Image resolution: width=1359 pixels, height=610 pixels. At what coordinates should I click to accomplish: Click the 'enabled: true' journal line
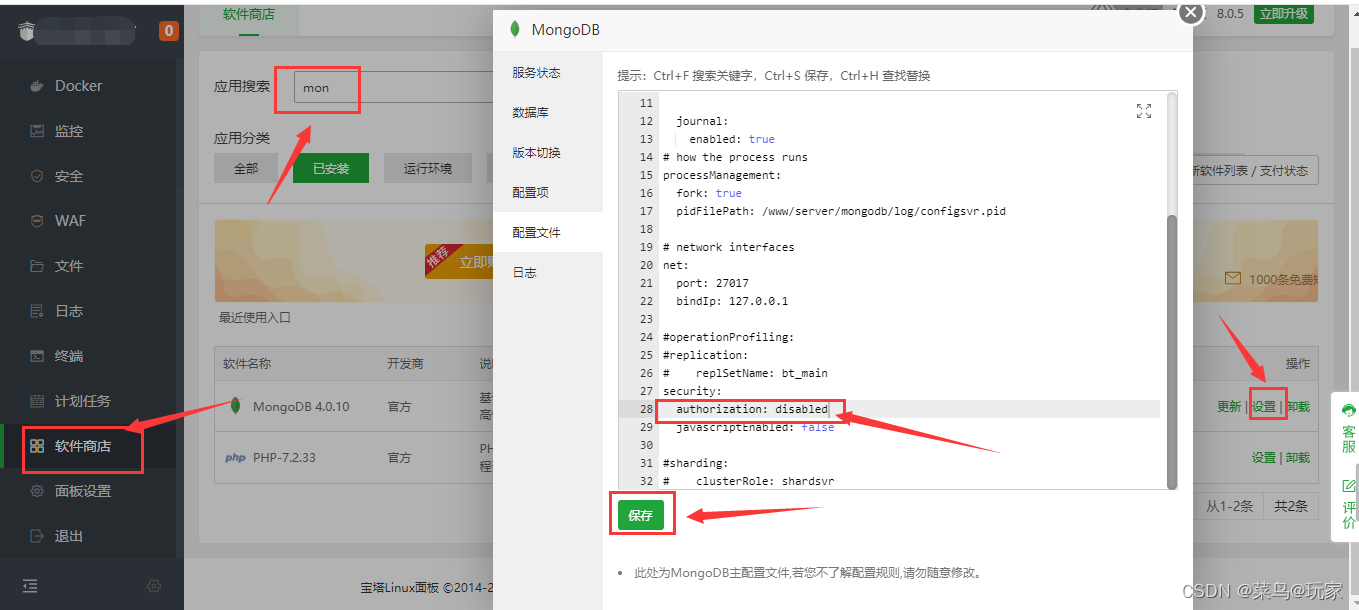(732, 139)
